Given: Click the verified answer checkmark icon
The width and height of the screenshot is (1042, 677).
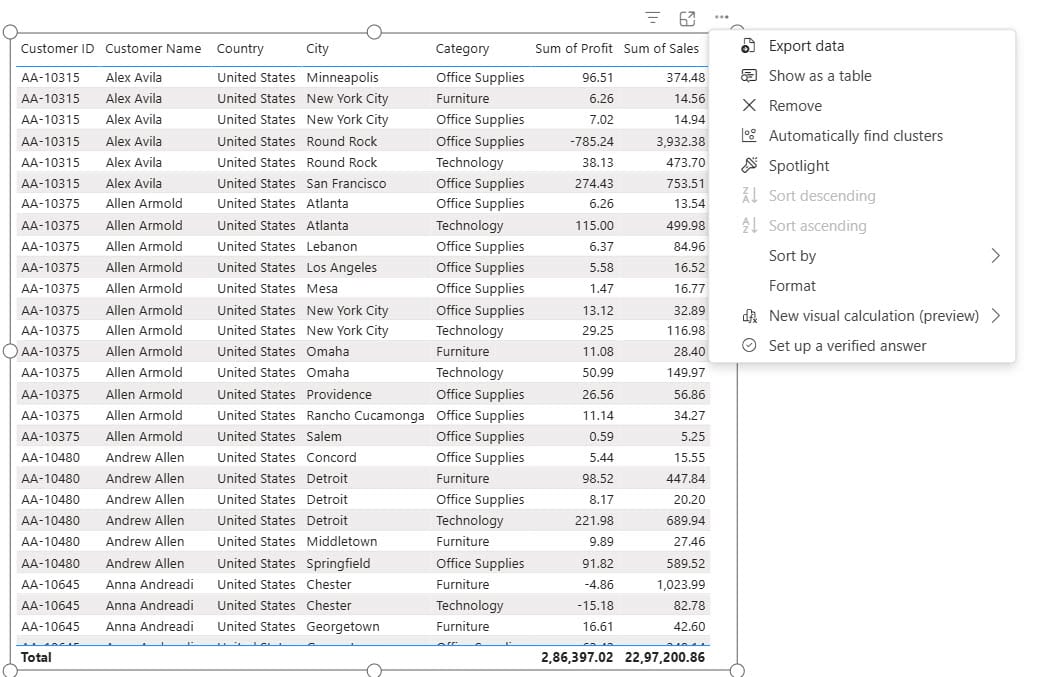Looking at the screenshot, I should [x=749, y=345].
